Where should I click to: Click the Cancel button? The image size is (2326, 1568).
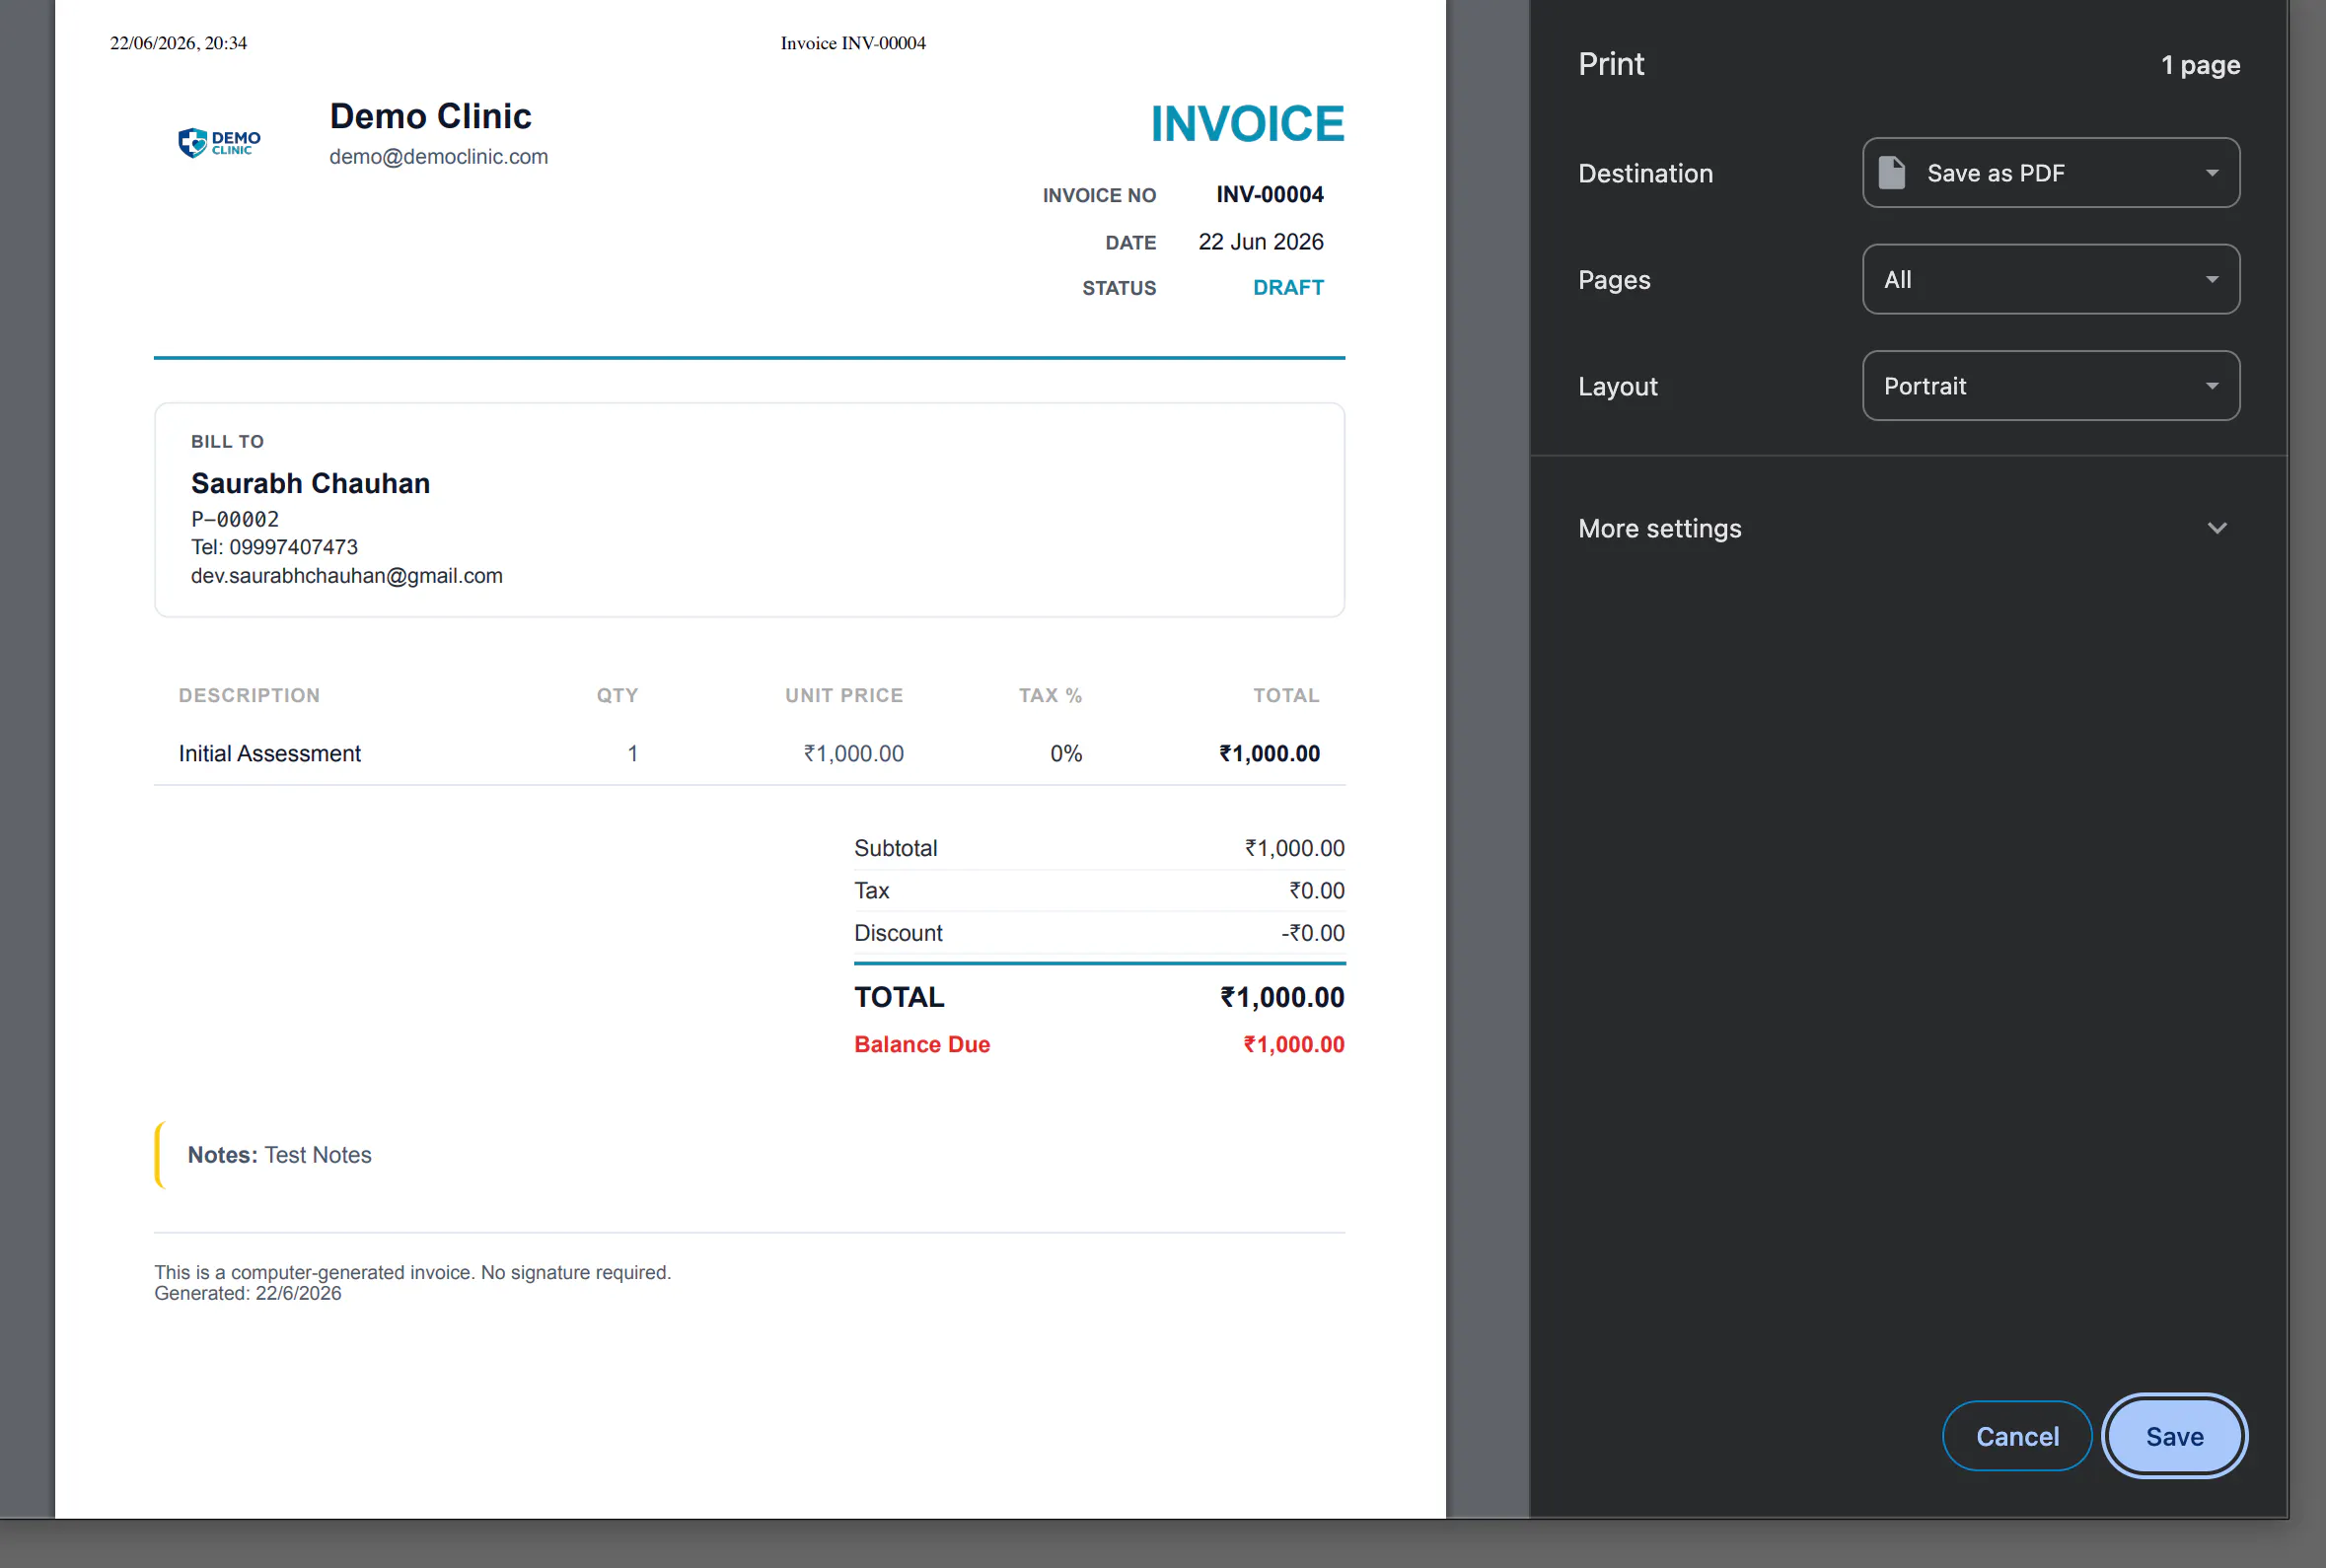pyautogui.click(x=2017, y=1436)
